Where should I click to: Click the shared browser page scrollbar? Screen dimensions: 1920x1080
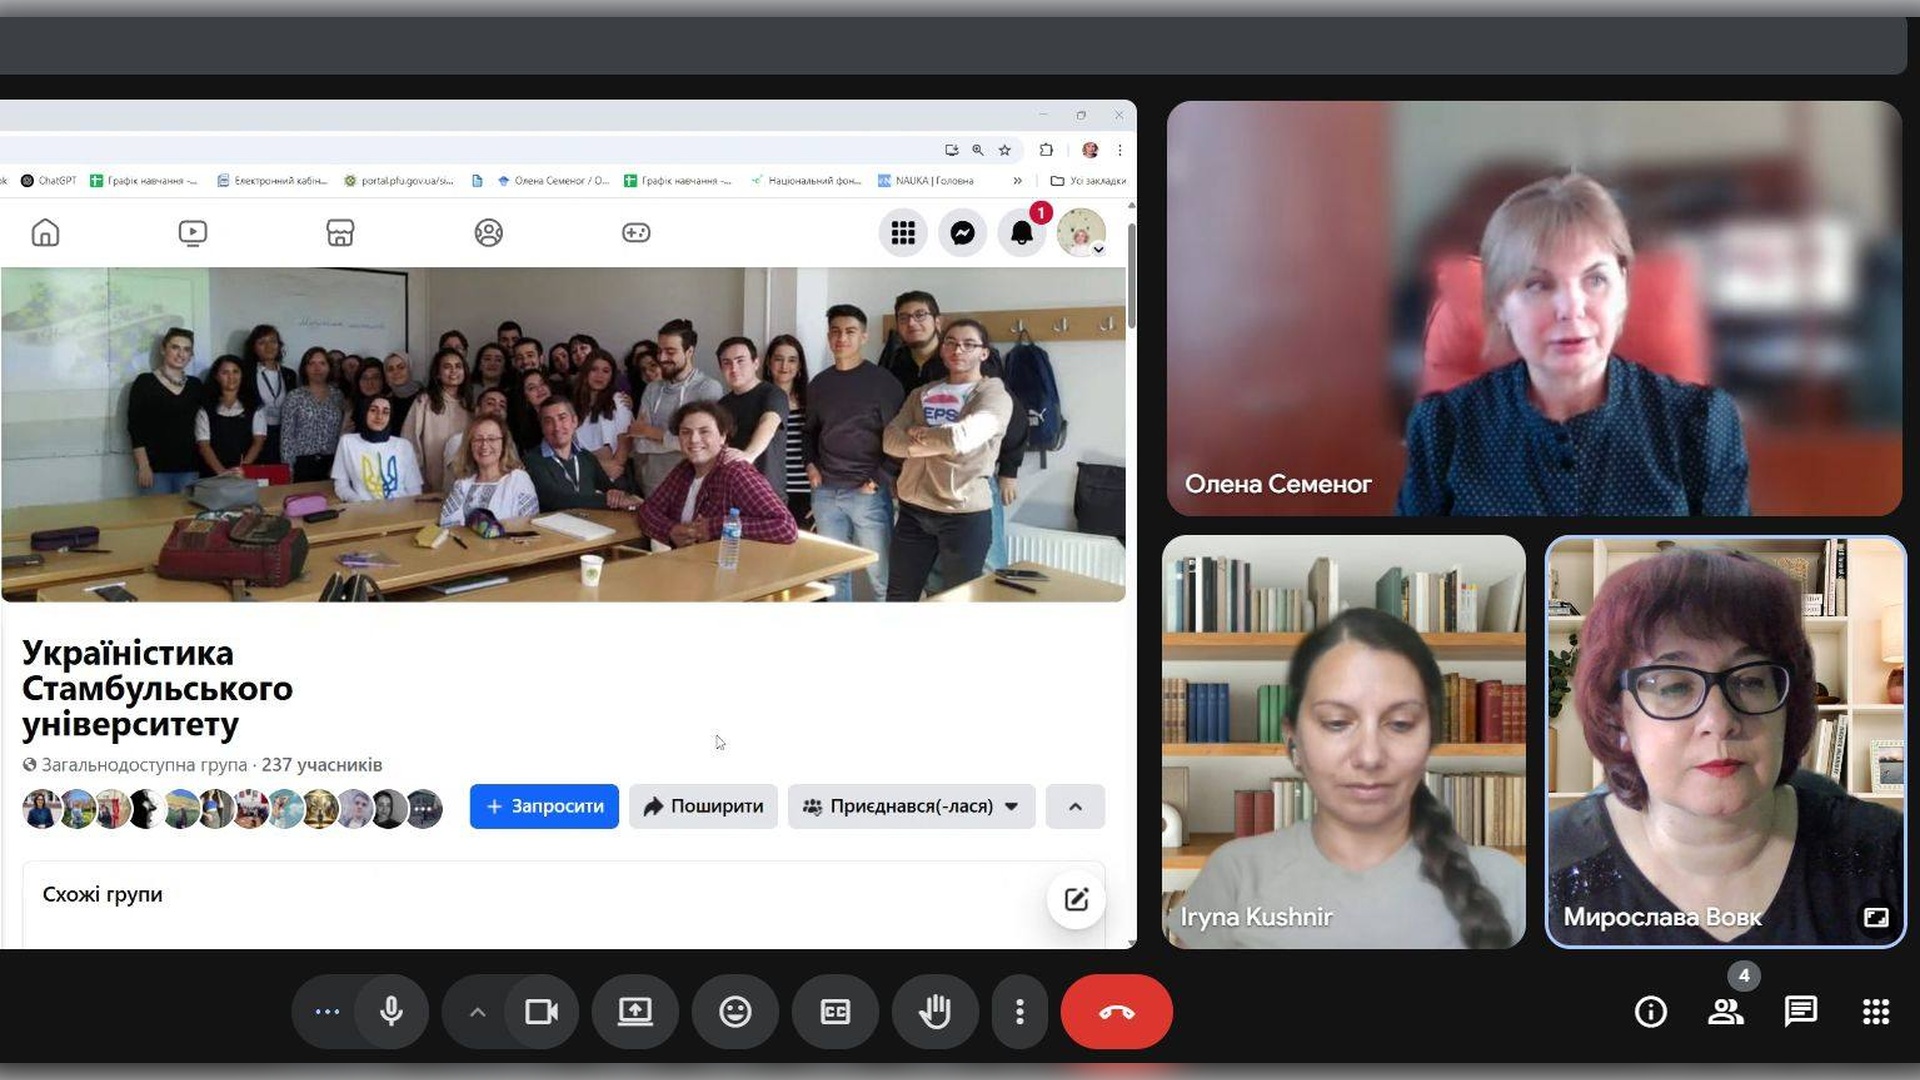(1131, 275)
